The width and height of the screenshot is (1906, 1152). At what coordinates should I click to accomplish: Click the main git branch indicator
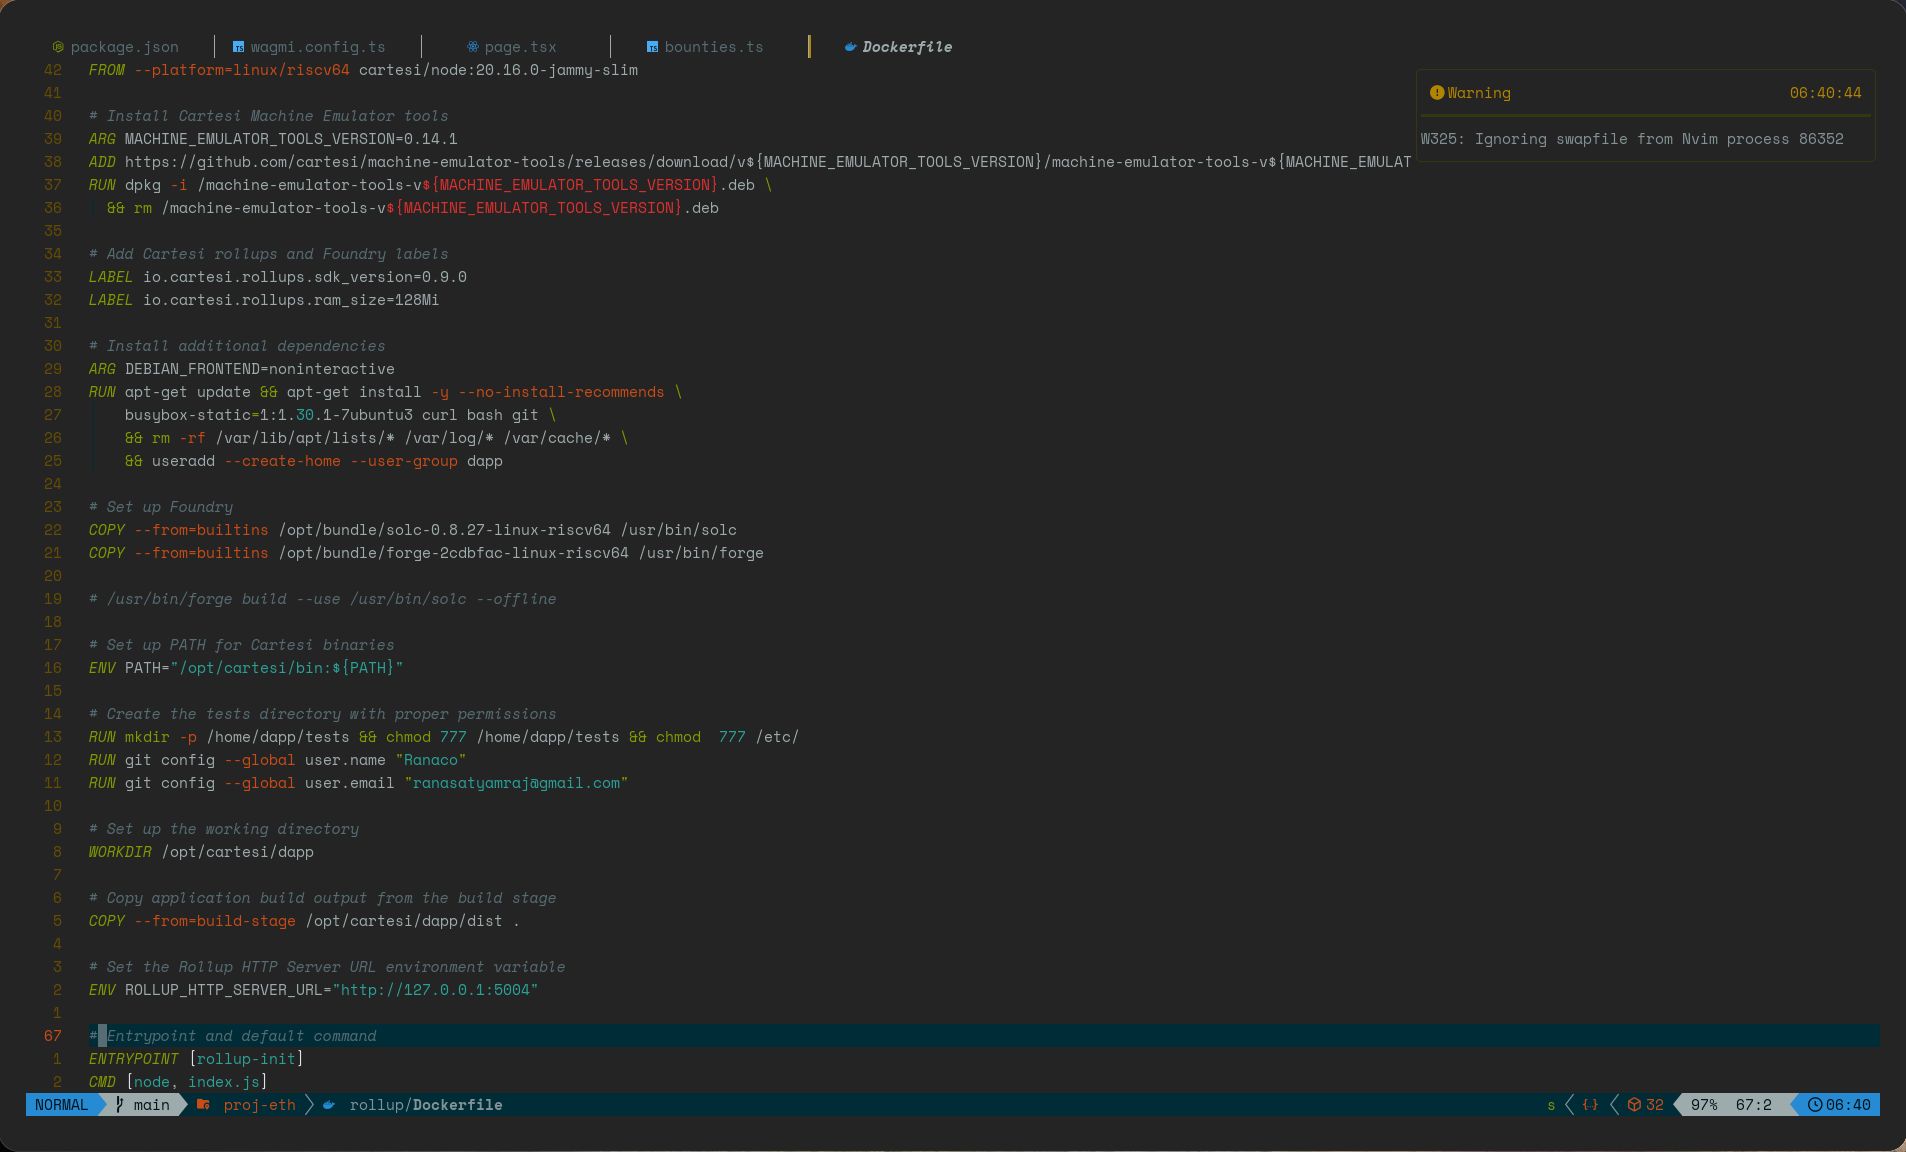[151, 1105]
